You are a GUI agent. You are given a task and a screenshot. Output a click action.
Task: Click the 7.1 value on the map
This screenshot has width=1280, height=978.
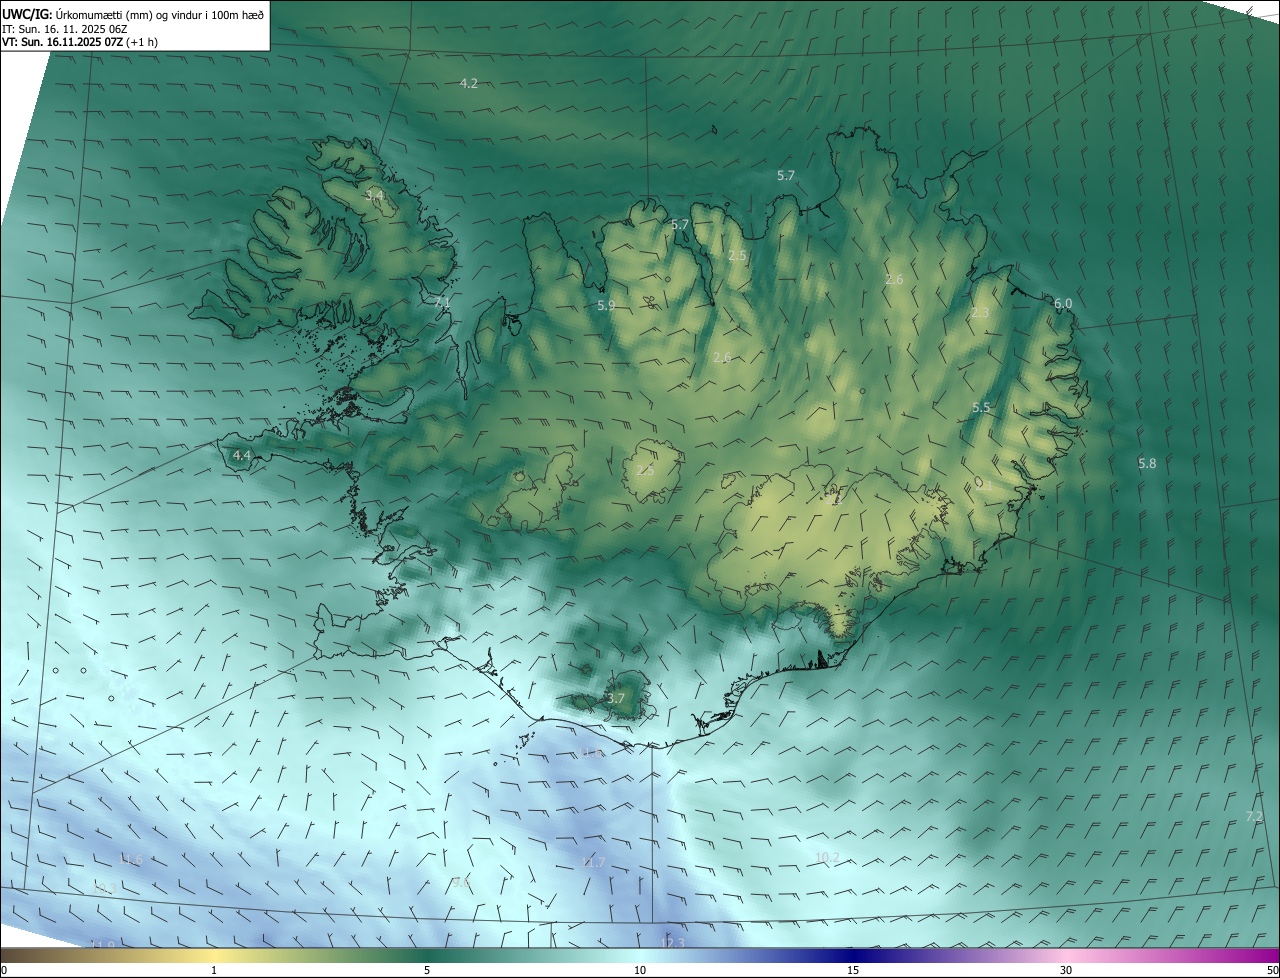[443, 301]
